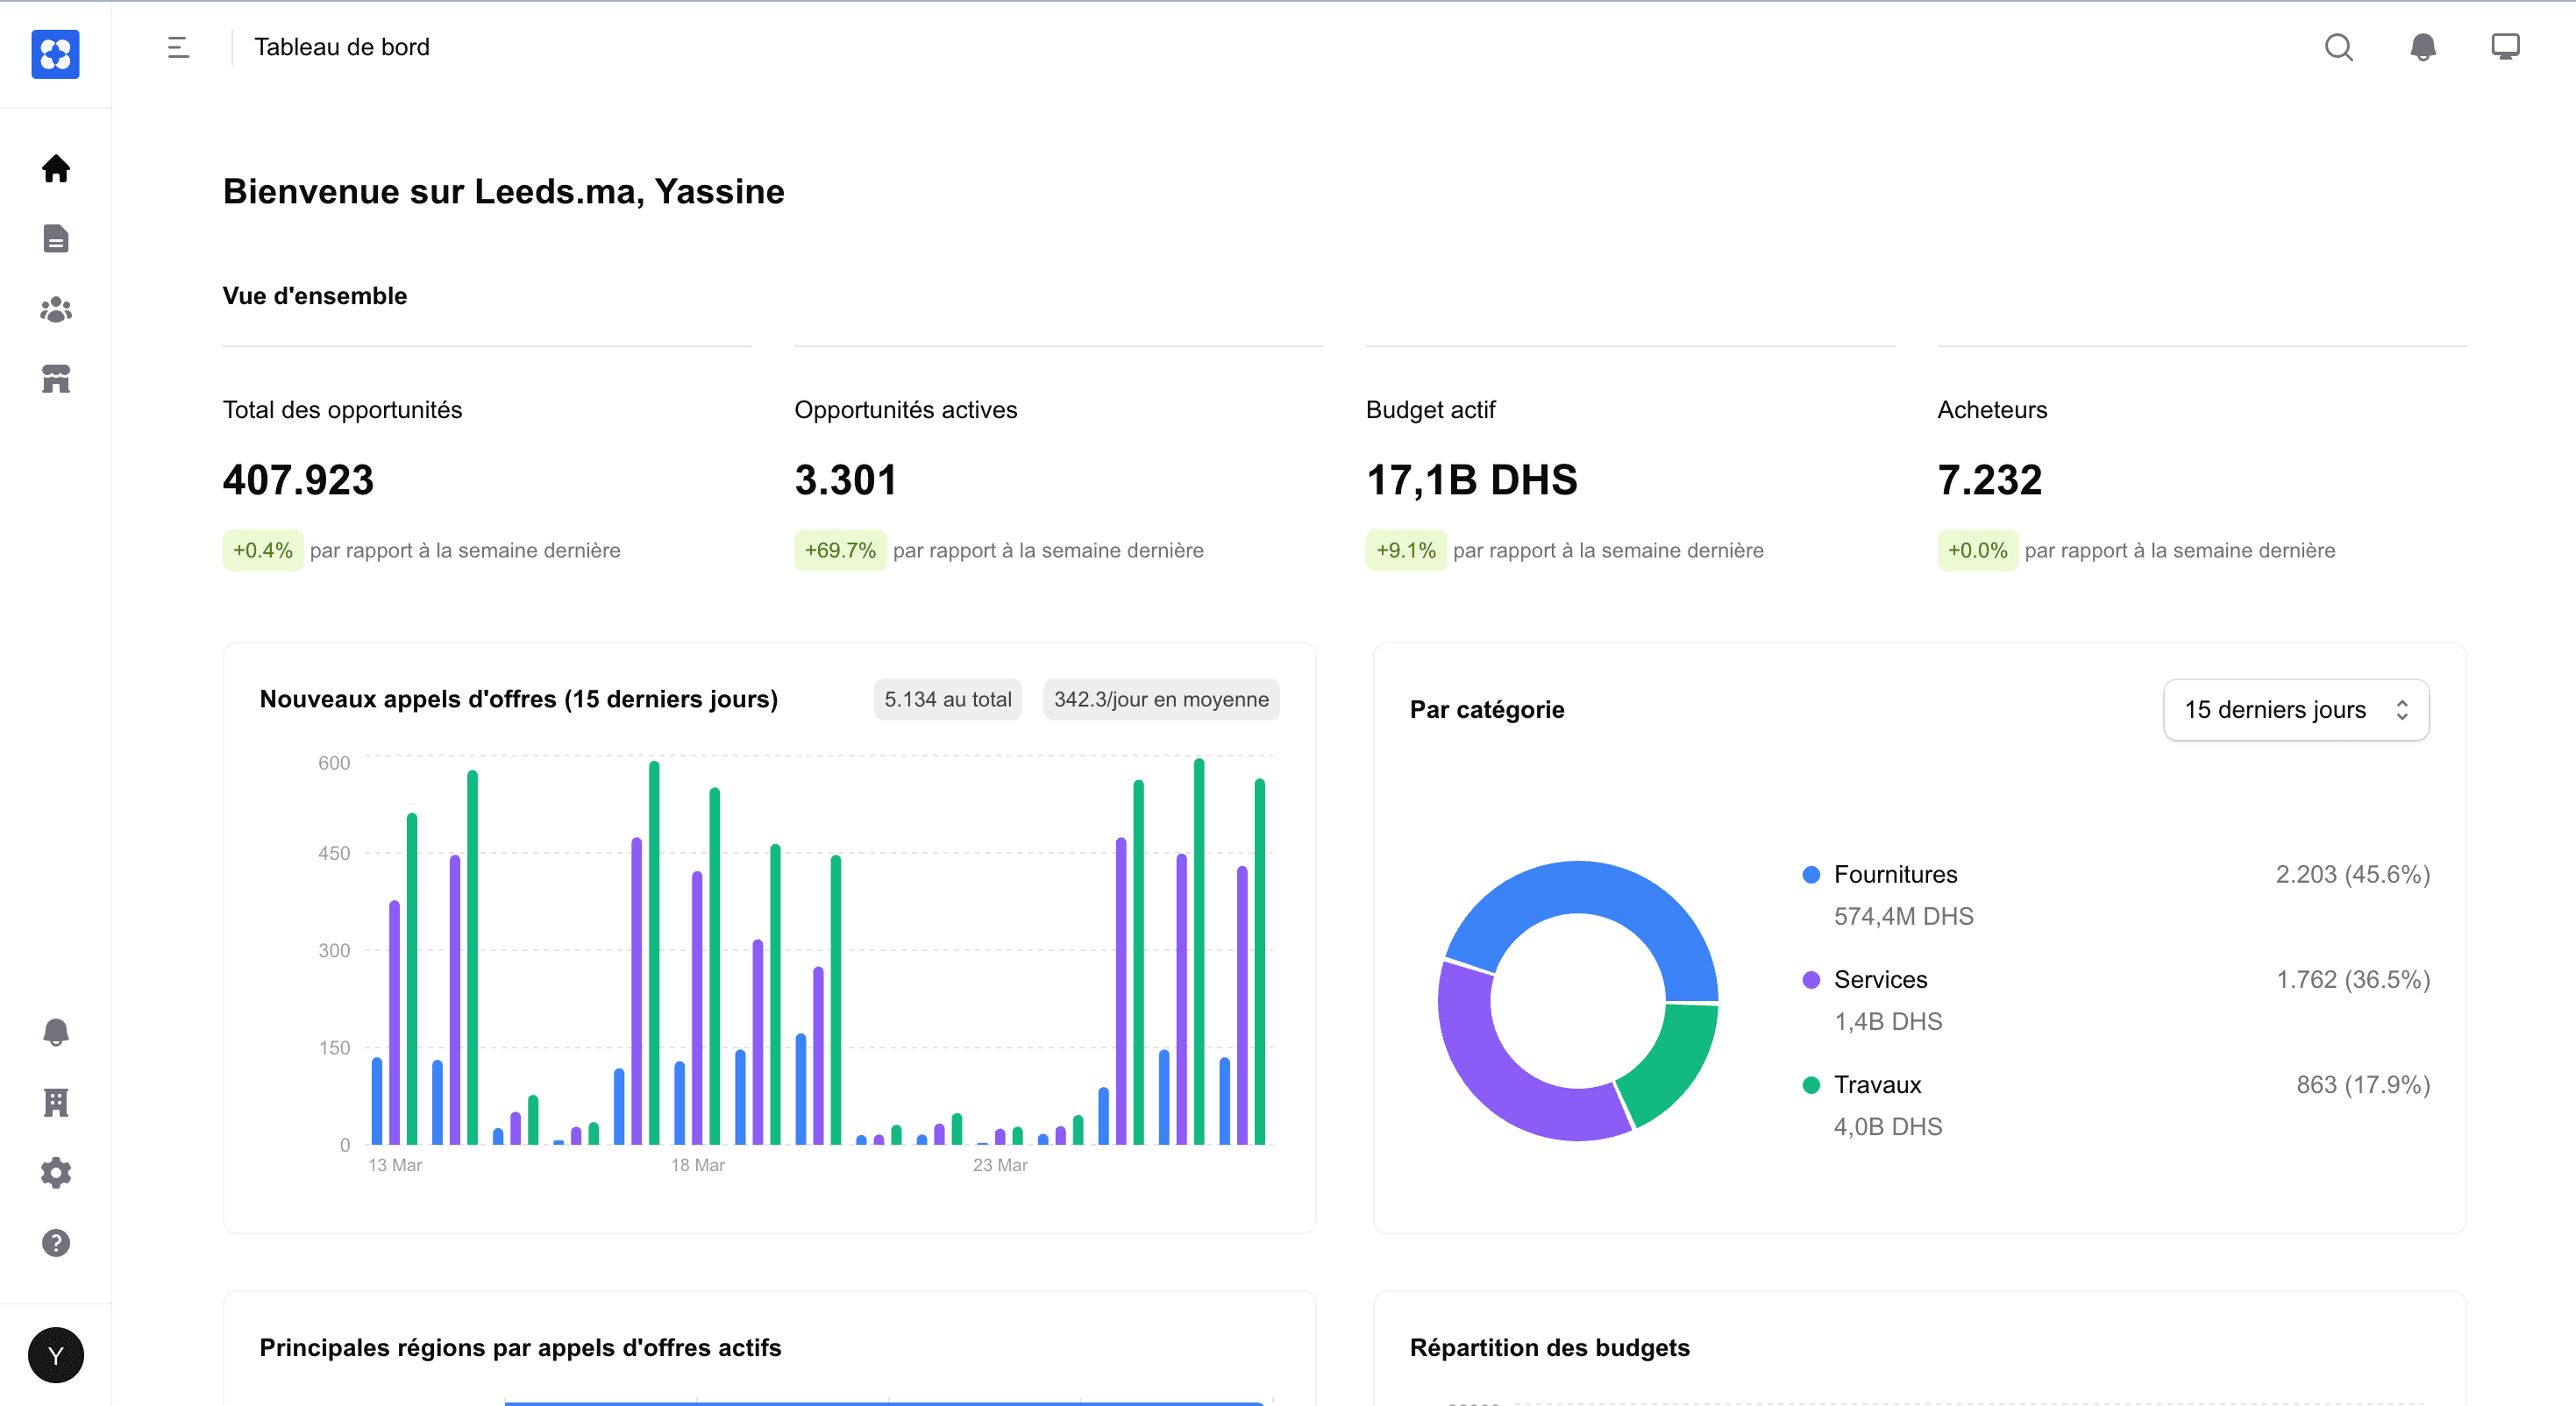Image resolution: width=2576 pixels, height=1406 pixels.
Task: Click the '342.3/jour en moyenne' badge
Action: (1160, 699)
